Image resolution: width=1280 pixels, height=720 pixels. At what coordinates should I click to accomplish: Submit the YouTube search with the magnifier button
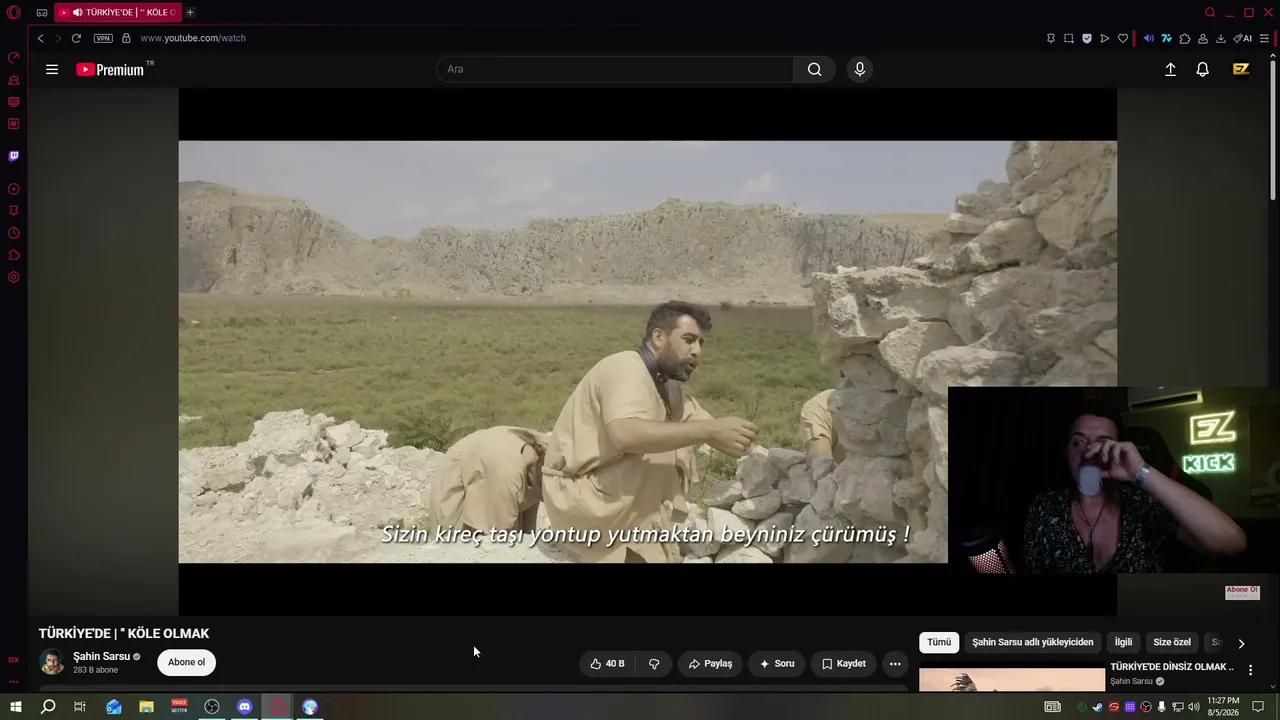[x=815, y=69]
